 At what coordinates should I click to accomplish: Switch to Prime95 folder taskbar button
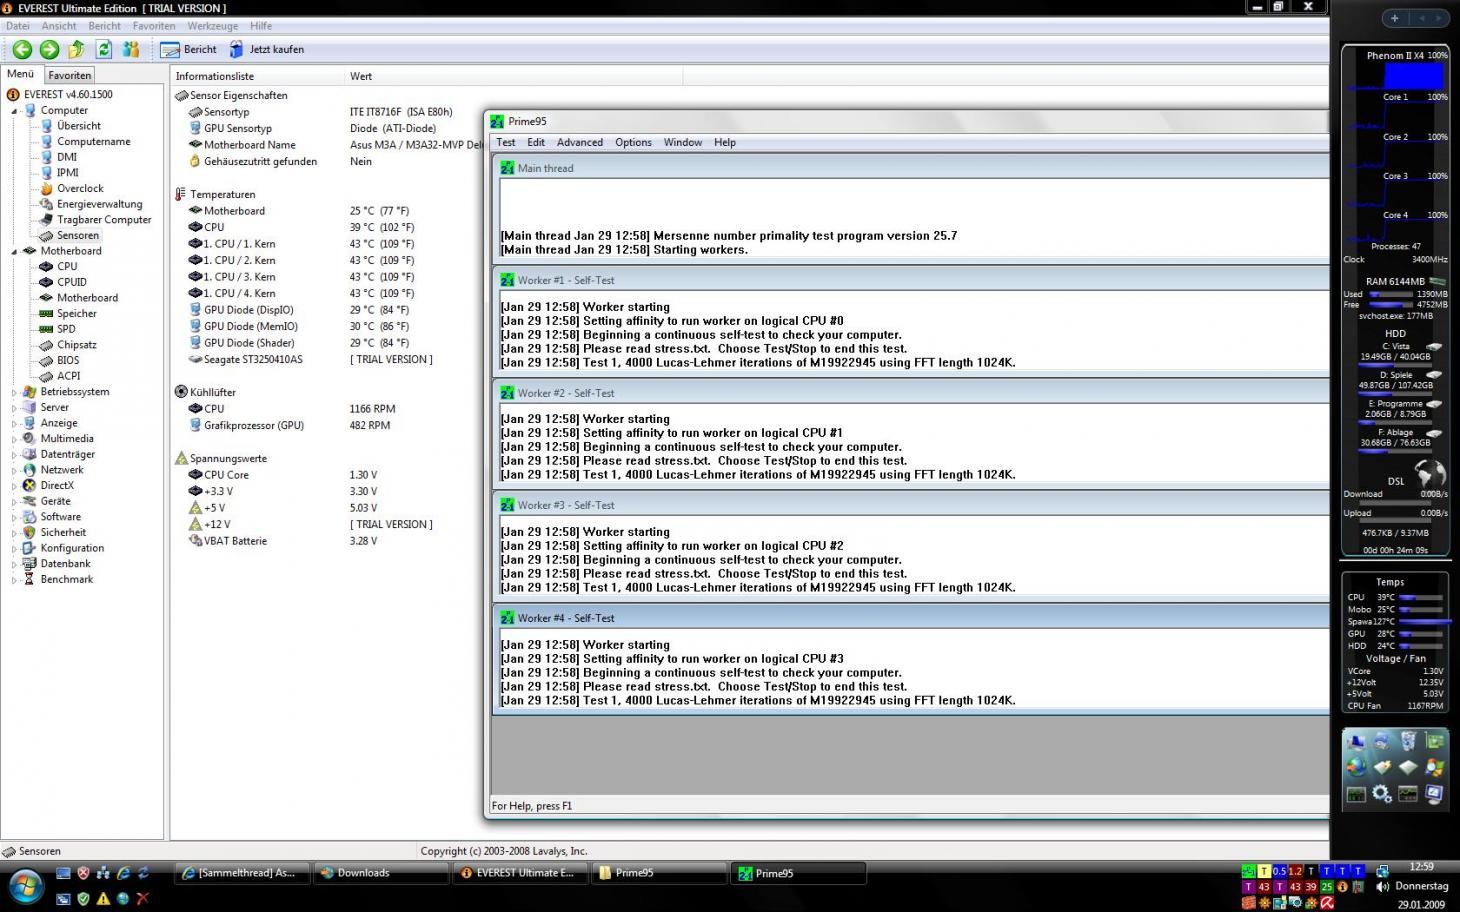[x=658, y=873]
